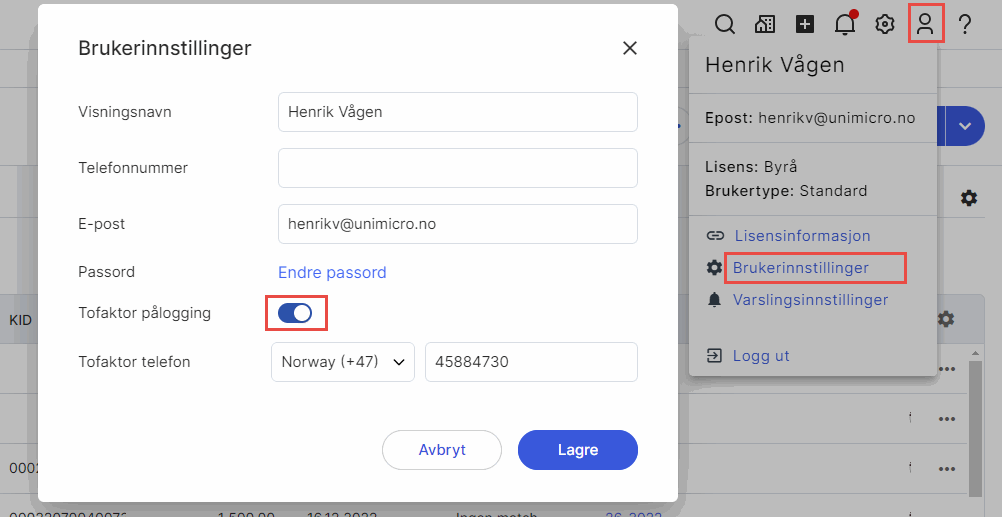Open the three-dot row actions menu

pos(945,369)
